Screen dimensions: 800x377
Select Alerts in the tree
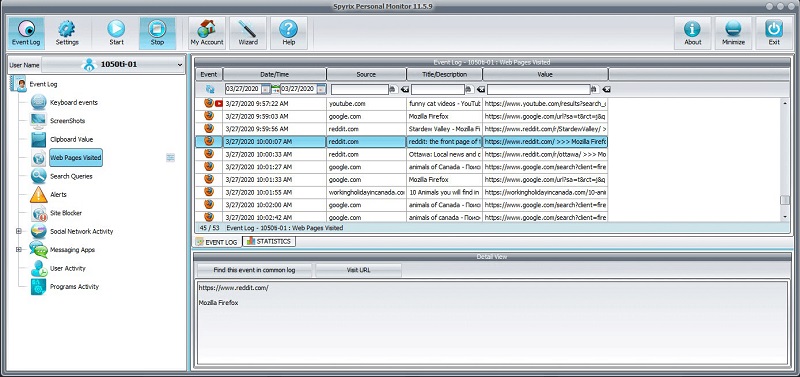tap(58, 194)
